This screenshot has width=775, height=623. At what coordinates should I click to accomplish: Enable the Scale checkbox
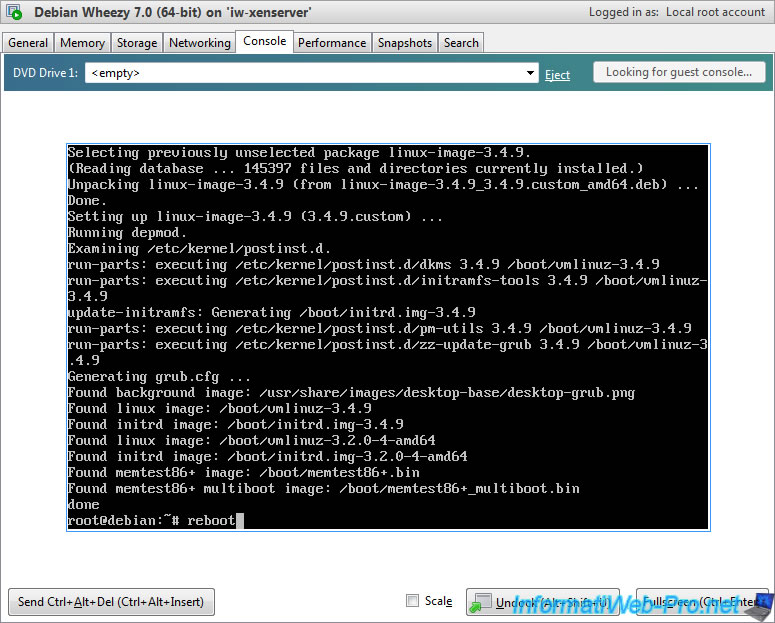(412, 600)
